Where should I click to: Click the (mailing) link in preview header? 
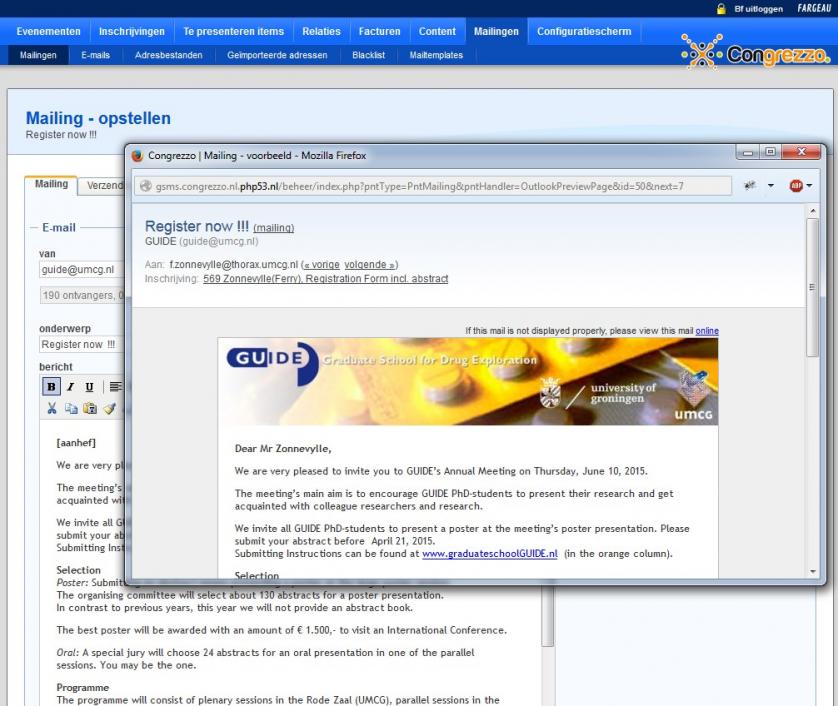pos(274,228)
